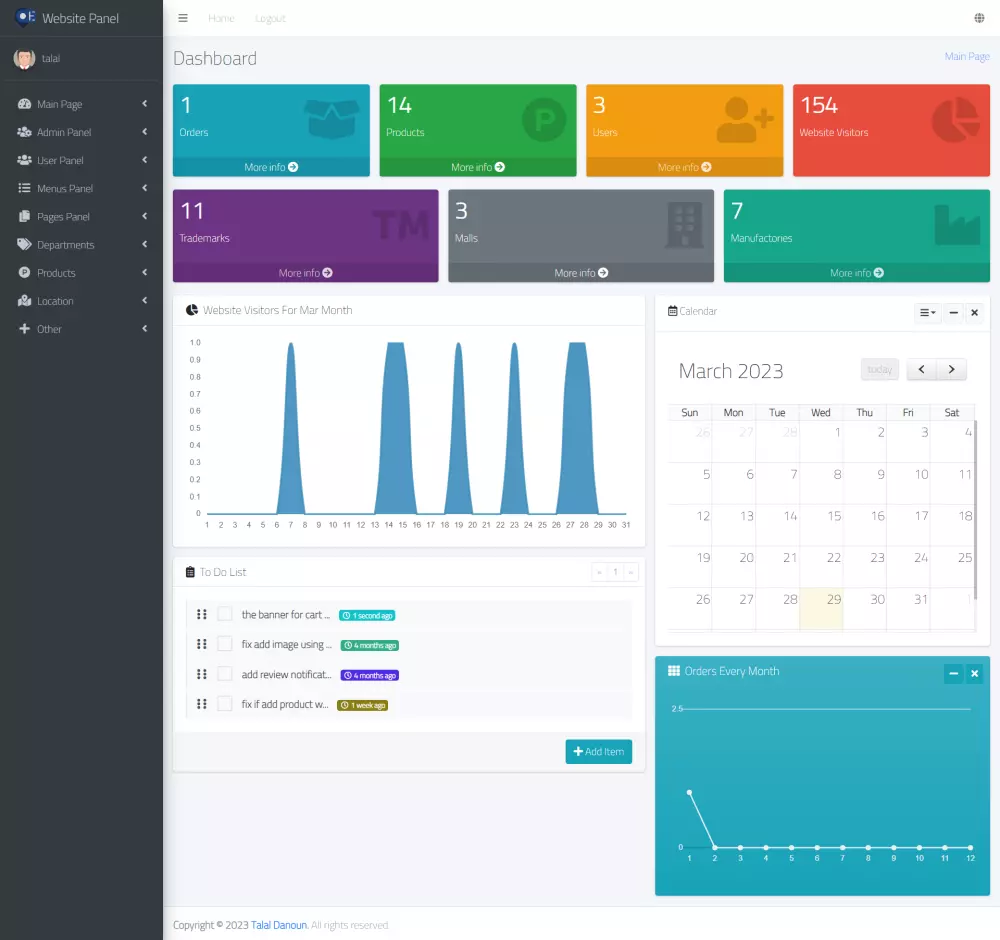
Task: Check the 'fix add image using' task
Action: (224, 644)
